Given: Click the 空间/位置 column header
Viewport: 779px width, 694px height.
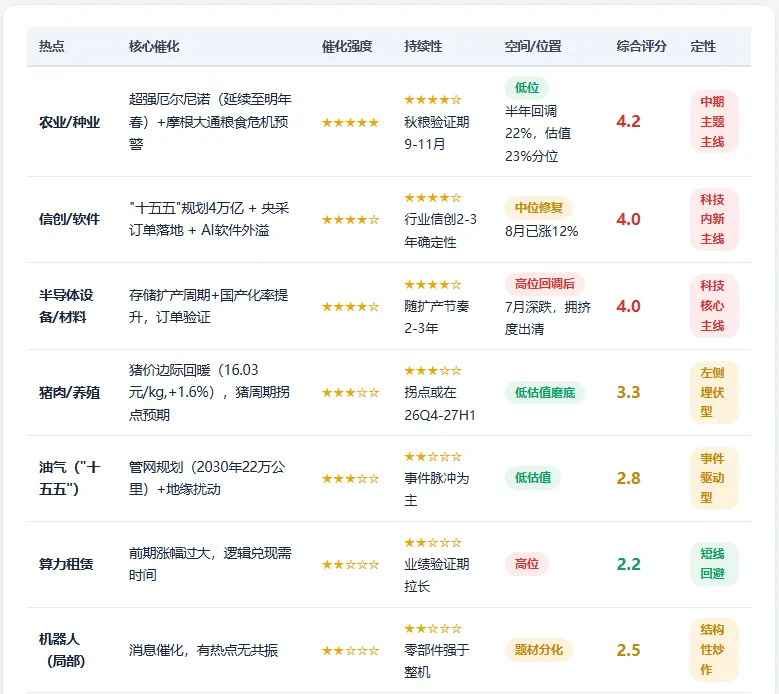Looking at the screenshot, I should [533, 47].
